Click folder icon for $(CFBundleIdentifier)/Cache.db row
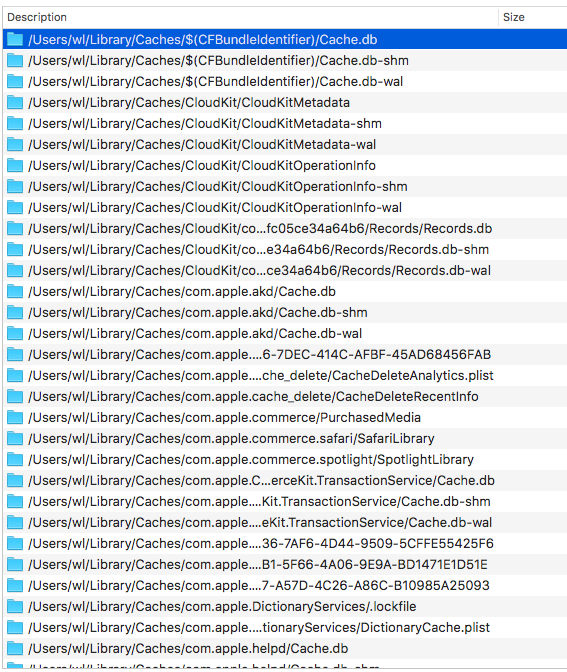This screenshot has height=672, width=567. click(x=15, y=39)
